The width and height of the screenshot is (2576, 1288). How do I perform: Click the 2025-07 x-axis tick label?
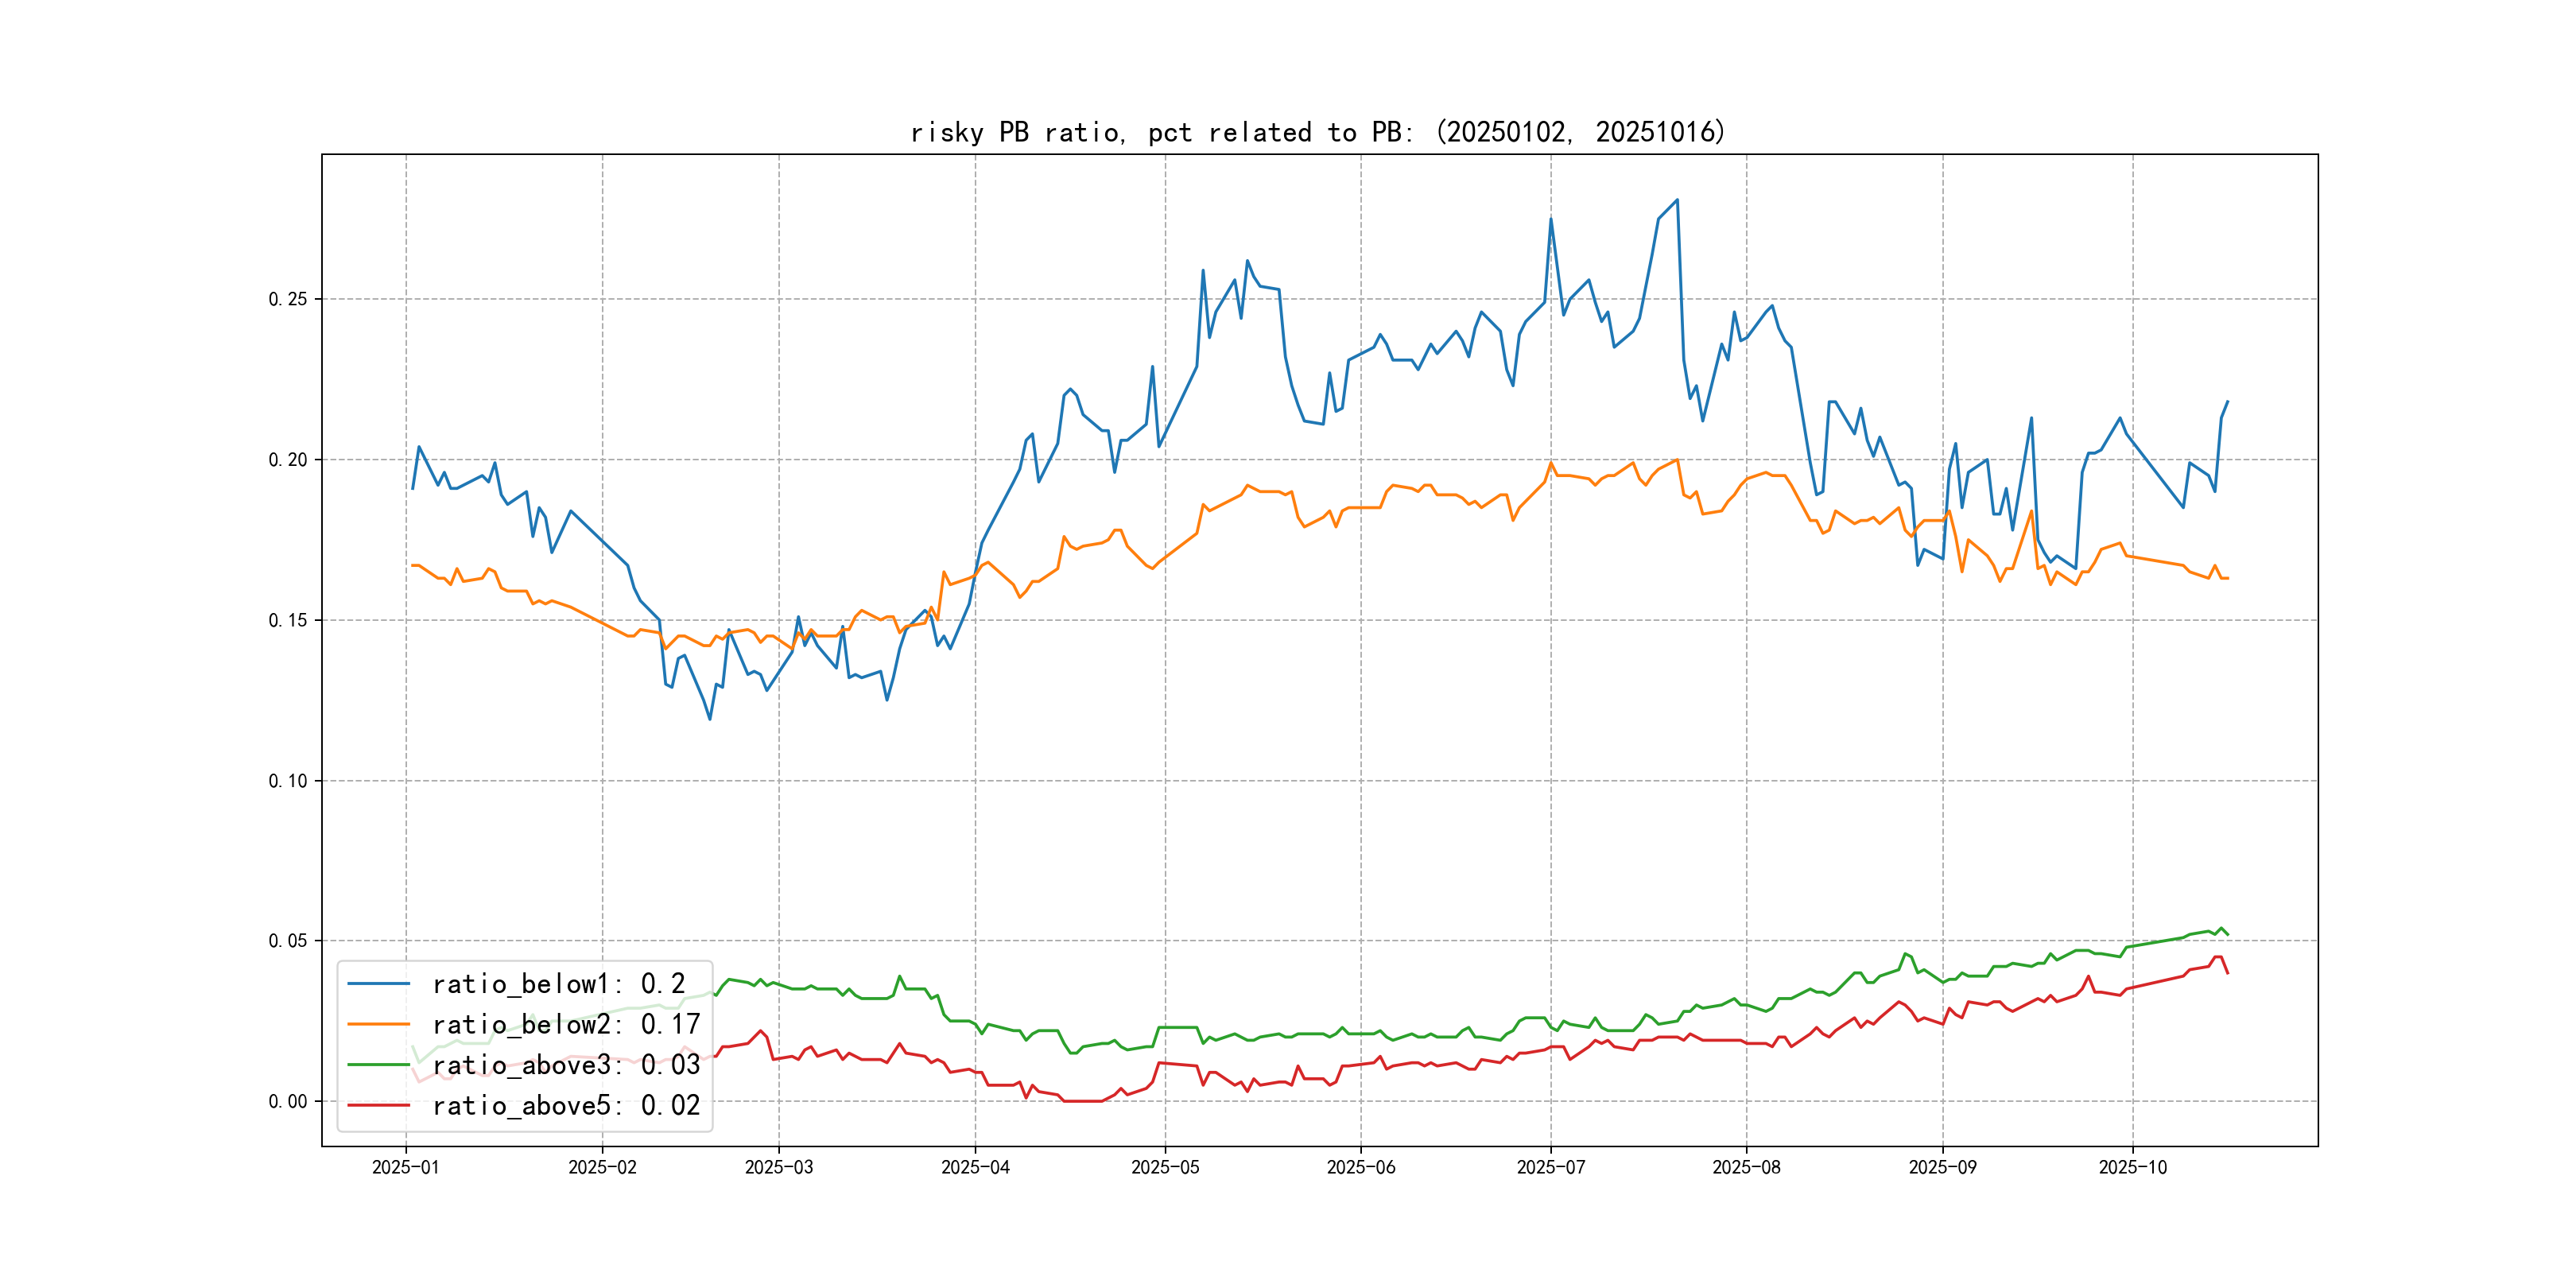(x=1550, y=1167)
